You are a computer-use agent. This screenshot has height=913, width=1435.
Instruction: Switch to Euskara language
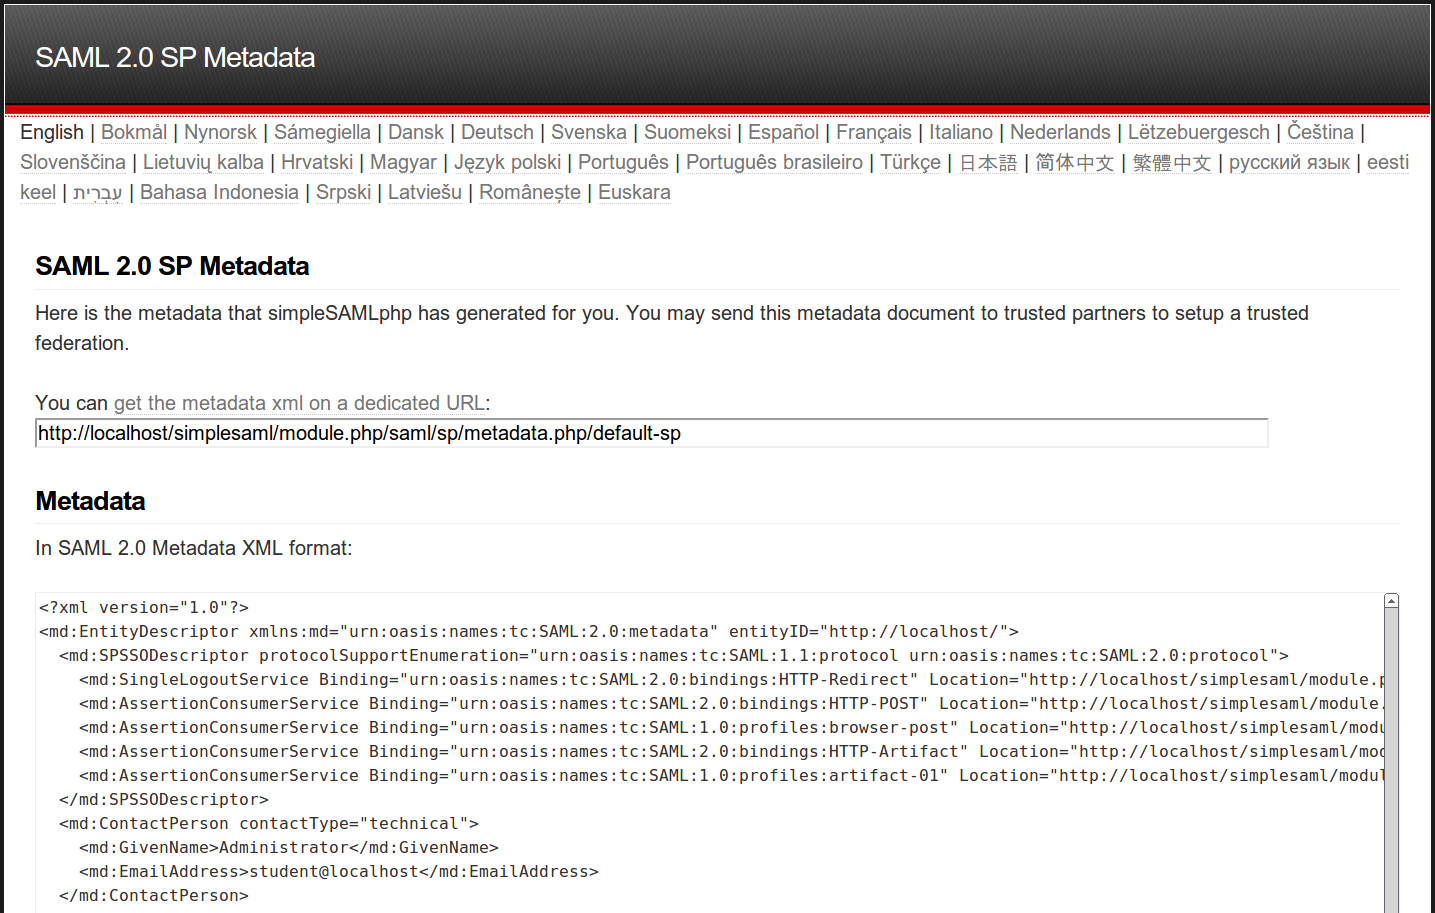[x=634, y=192]
